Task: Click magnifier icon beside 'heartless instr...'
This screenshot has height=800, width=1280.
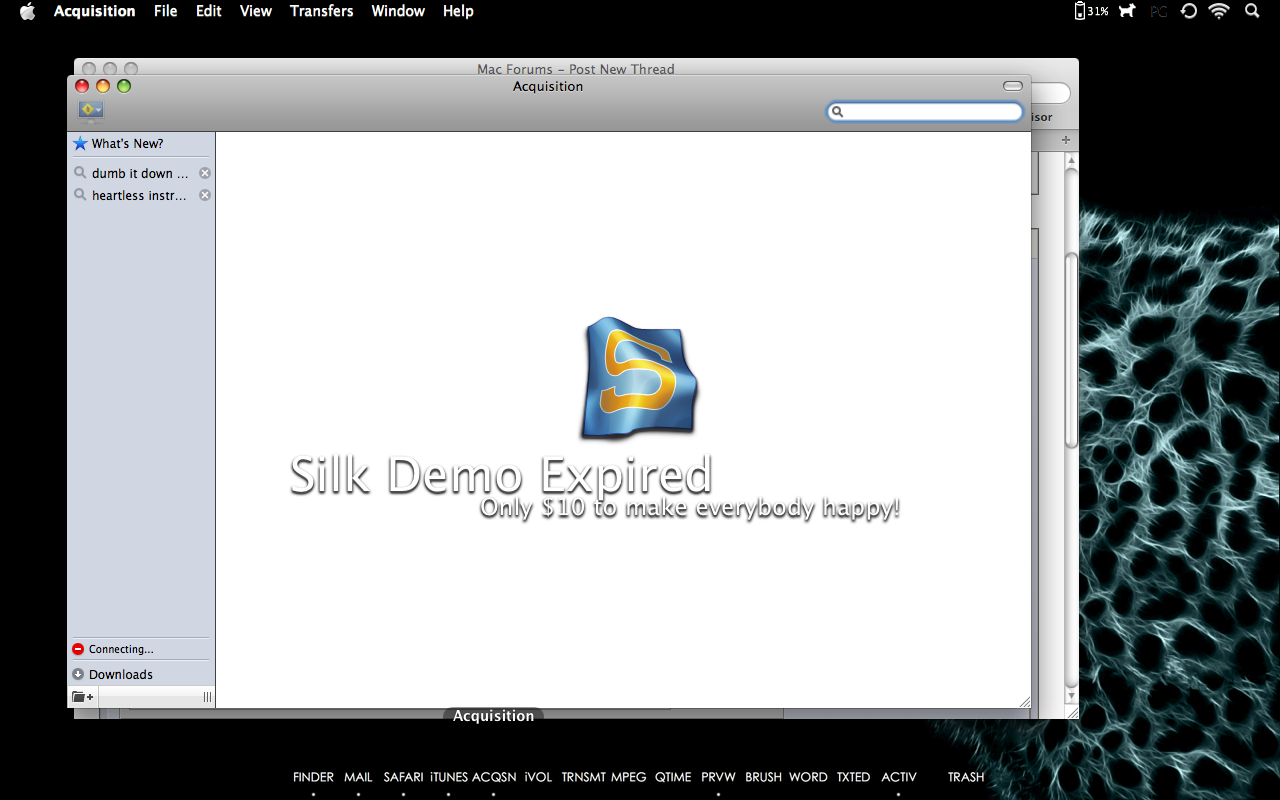Action: tap(80, 195)
